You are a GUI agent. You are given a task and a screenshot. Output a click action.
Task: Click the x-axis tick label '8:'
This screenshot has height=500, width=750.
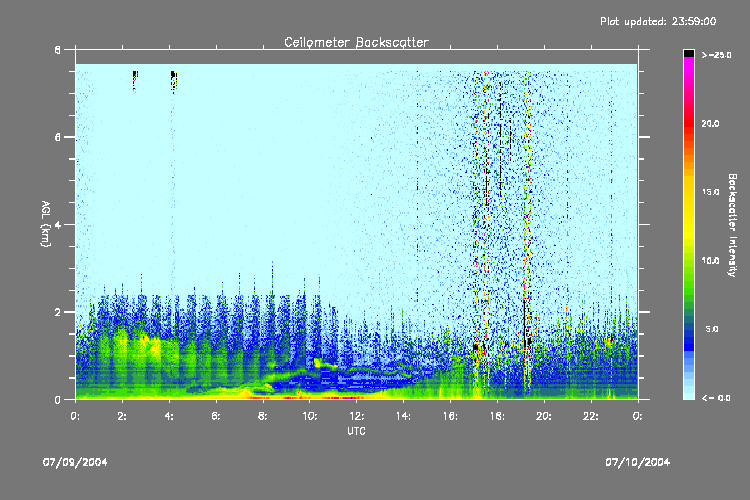click(x=263, y=416)
